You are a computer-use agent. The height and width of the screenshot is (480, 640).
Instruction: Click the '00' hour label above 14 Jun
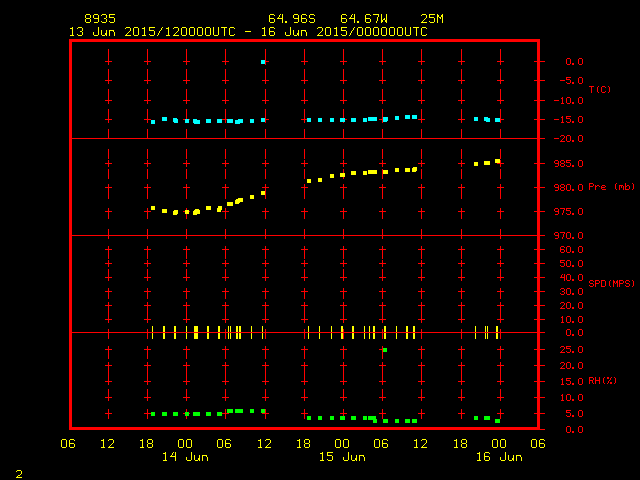(185, 444)
